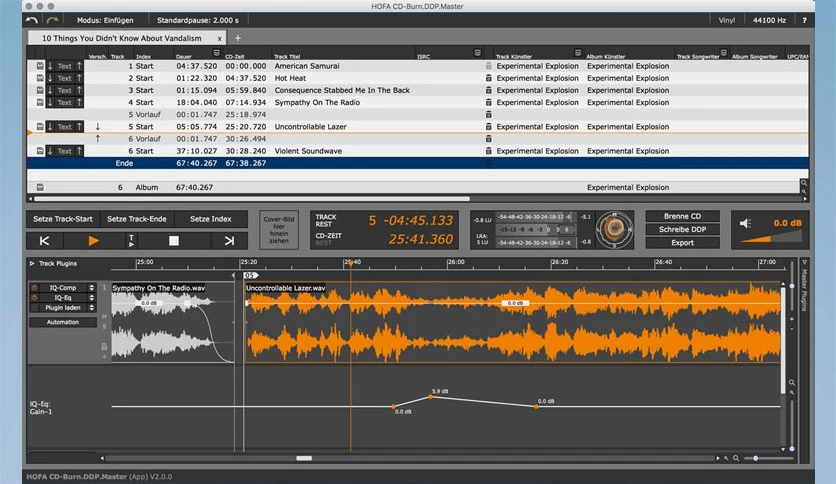
Task: Toggle IQ-Comp plugin power button
Action: pyautogui.click(x=34, y=288)
